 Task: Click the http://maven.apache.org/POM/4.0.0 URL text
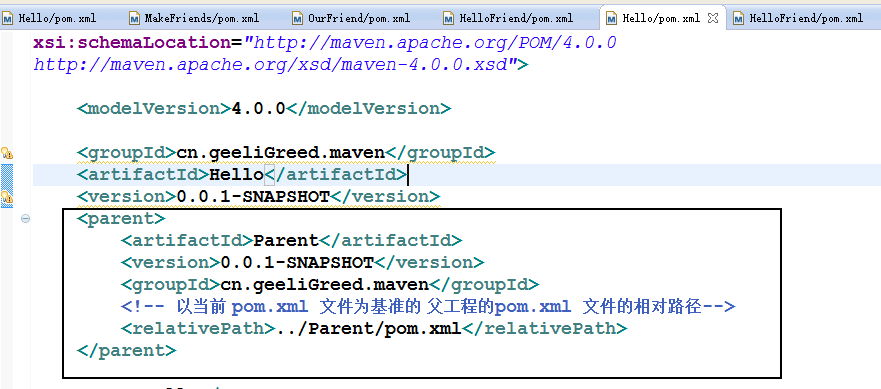click(x=434, y=43)
